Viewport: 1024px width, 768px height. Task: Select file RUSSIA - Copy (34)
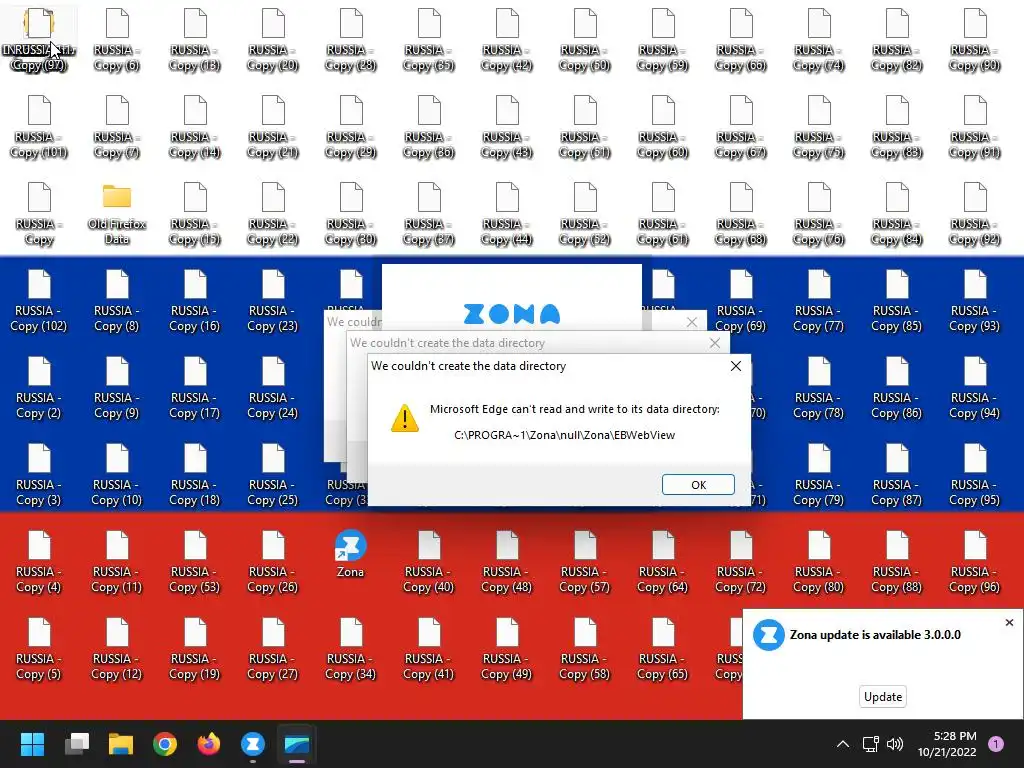point(351,648)
